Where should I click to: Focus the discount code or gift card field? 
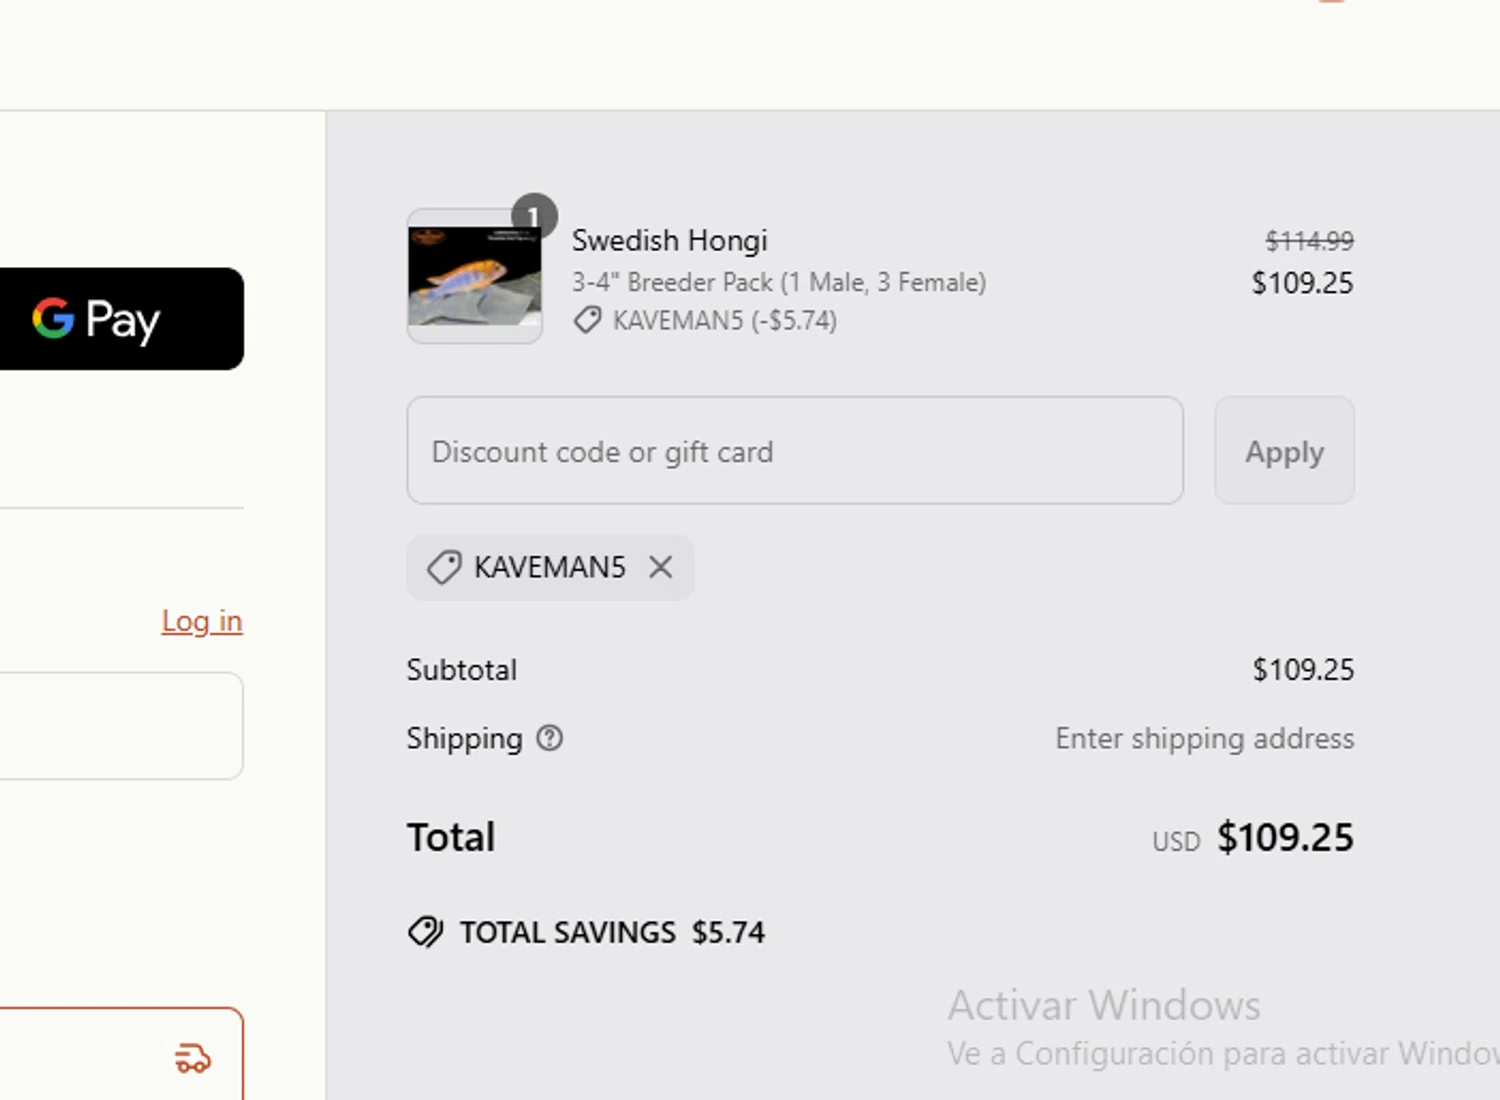795,451
